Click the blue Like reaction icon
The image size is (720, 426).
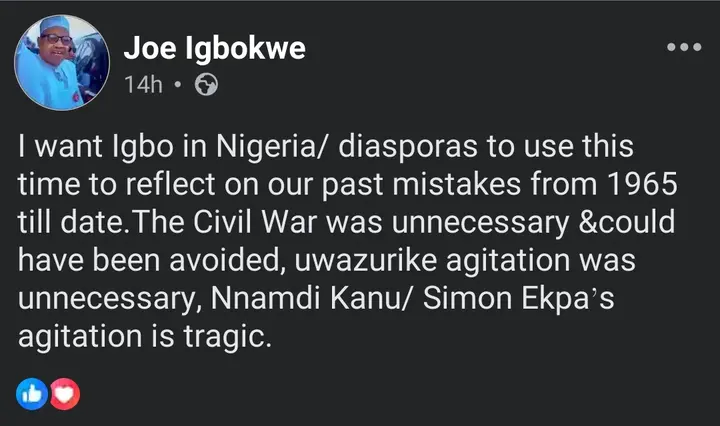coord(31,395)
